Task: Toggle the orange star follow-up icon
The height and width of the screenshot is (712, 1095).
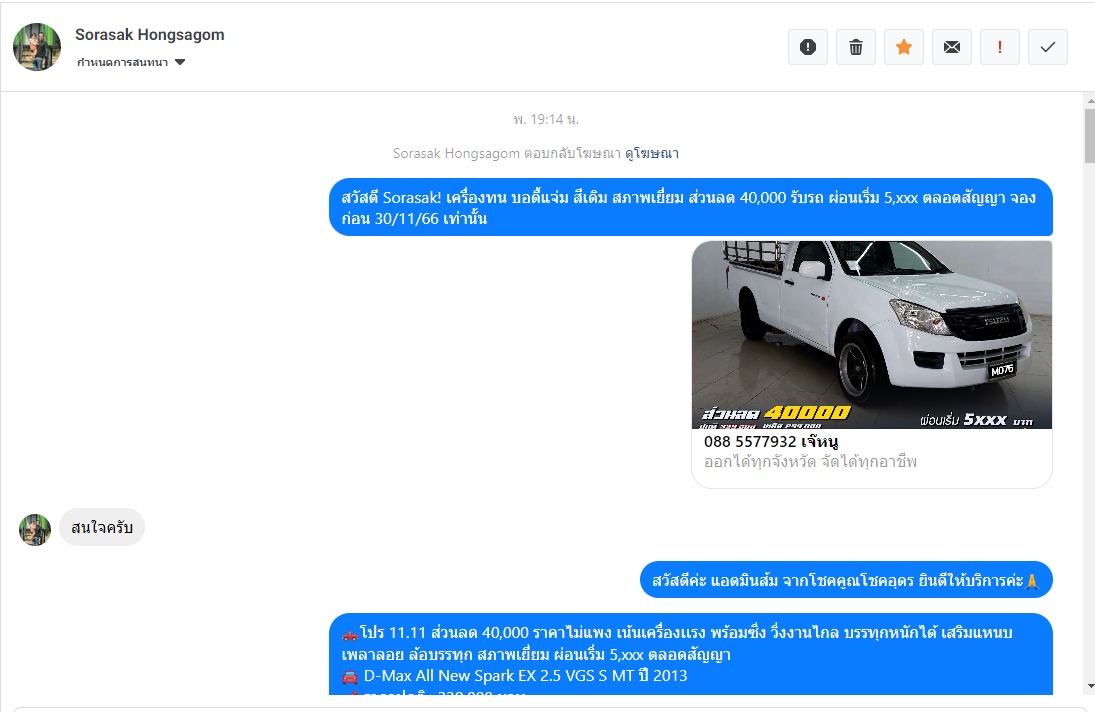Action: click(x=904, y=47)
